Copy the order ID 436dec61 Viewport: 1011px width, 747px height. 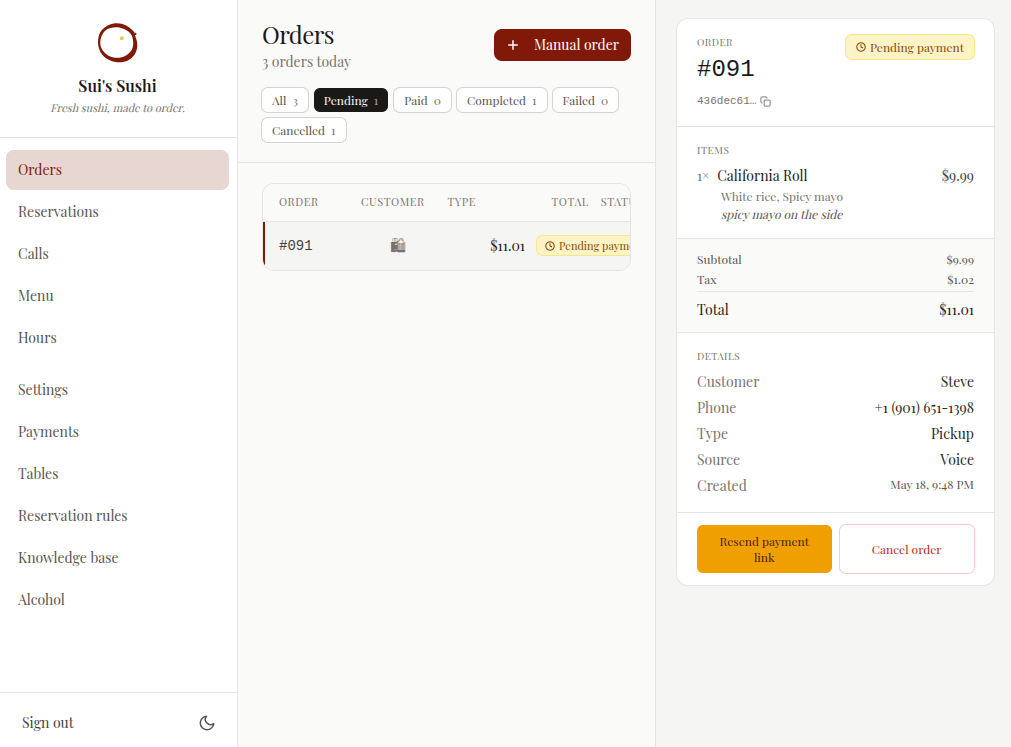tap(765, 101)
